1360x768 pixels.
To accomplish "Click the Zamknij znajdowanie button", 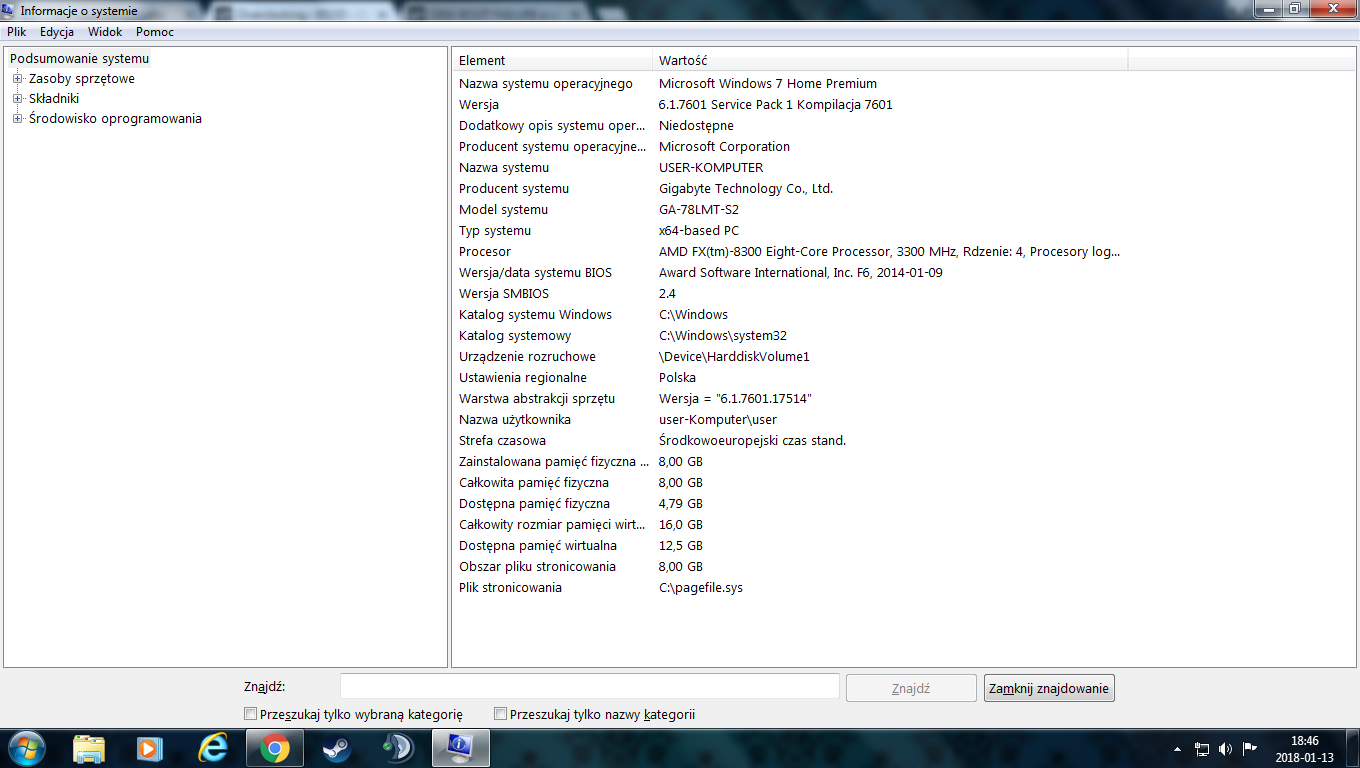I will pos(1049,688).
